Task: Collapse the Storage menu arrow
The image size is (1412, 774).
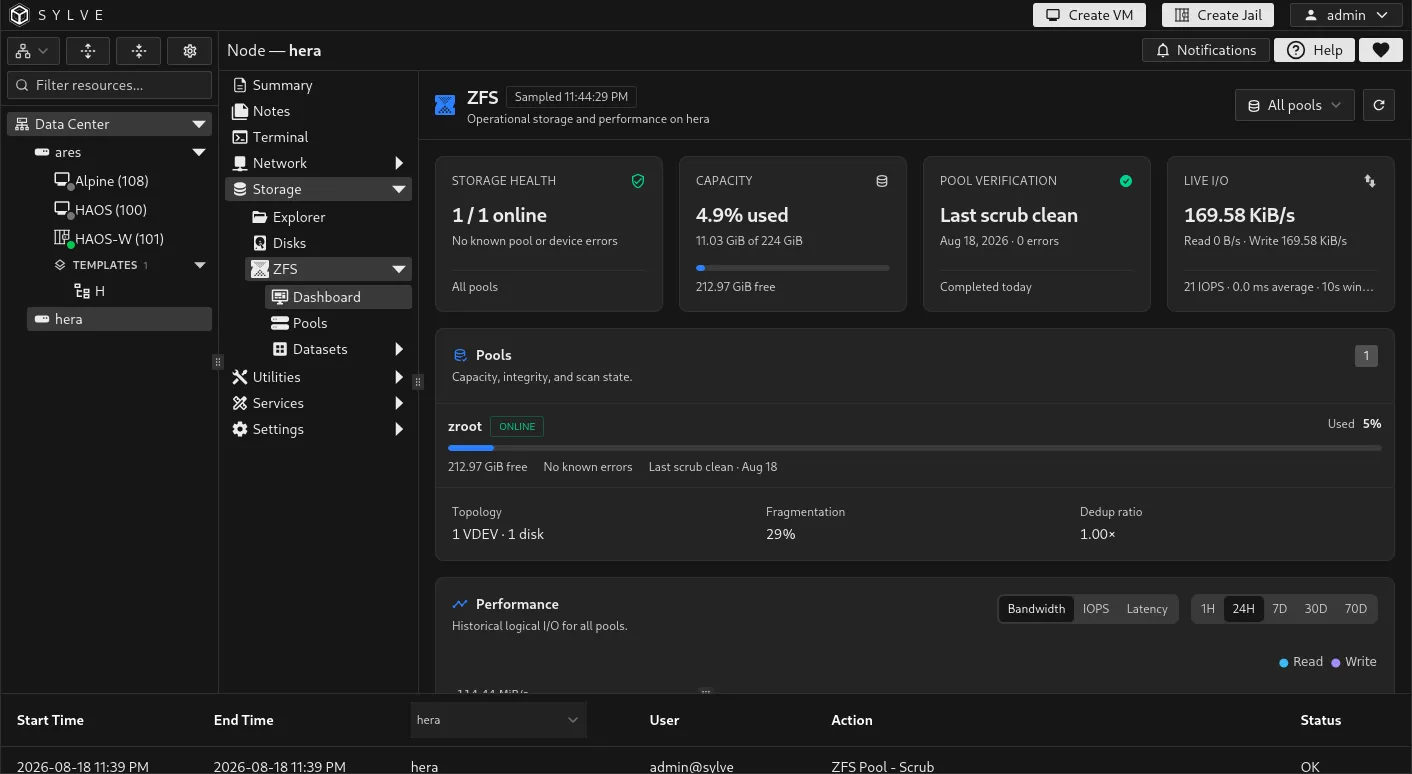Action: coord(399,189)
